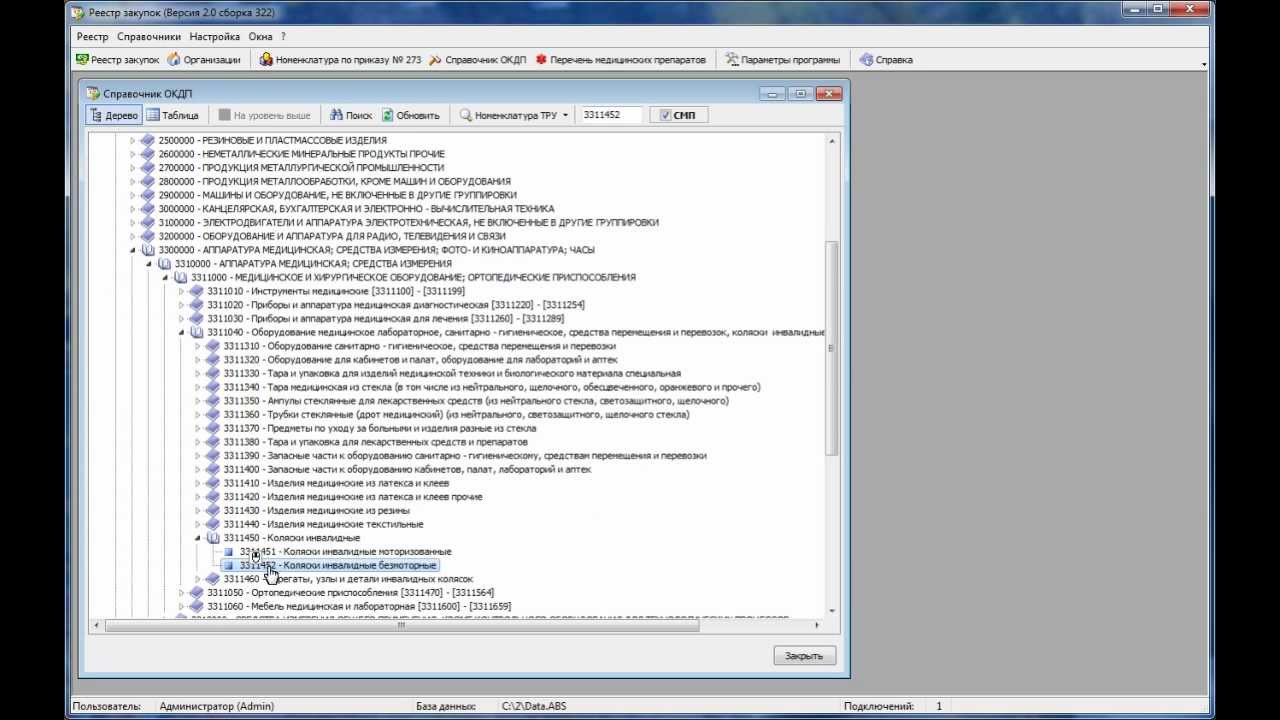Click the tree horizontal scrollbar thumb

pyautogui.click(x=402, y=625)
